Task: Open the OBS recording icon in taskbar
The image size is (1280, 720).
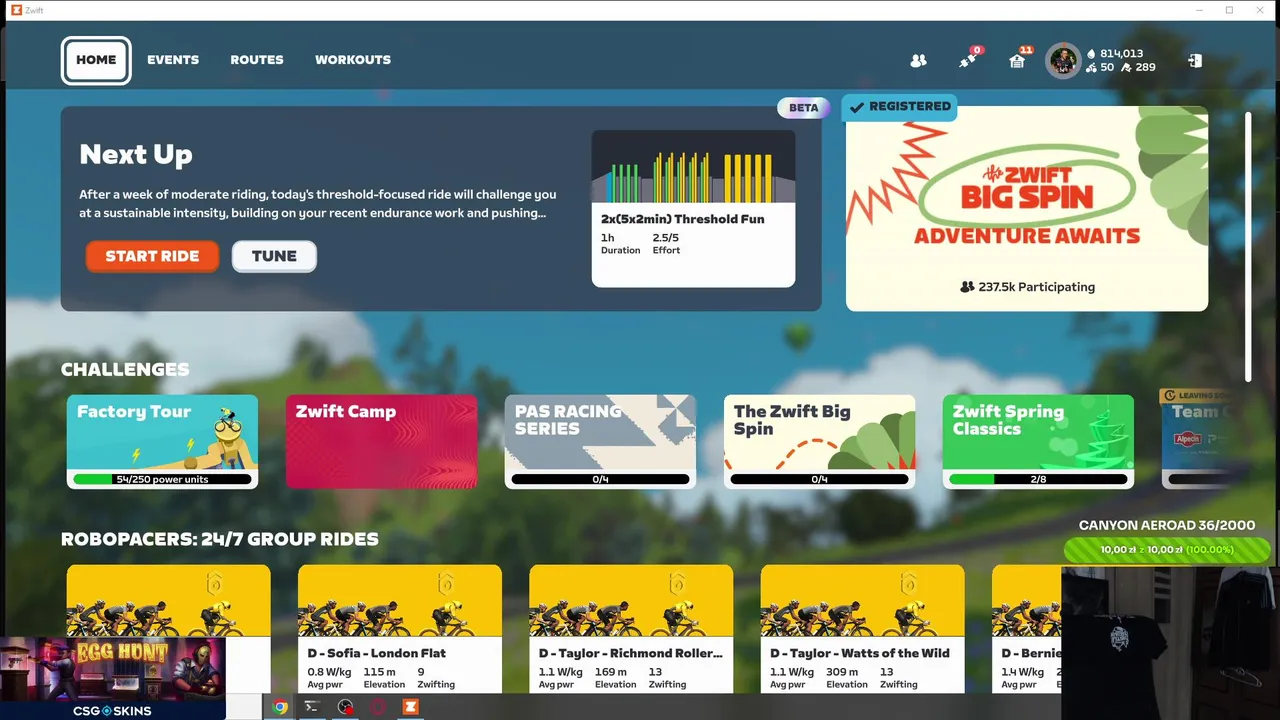Action: pos(346,707)
